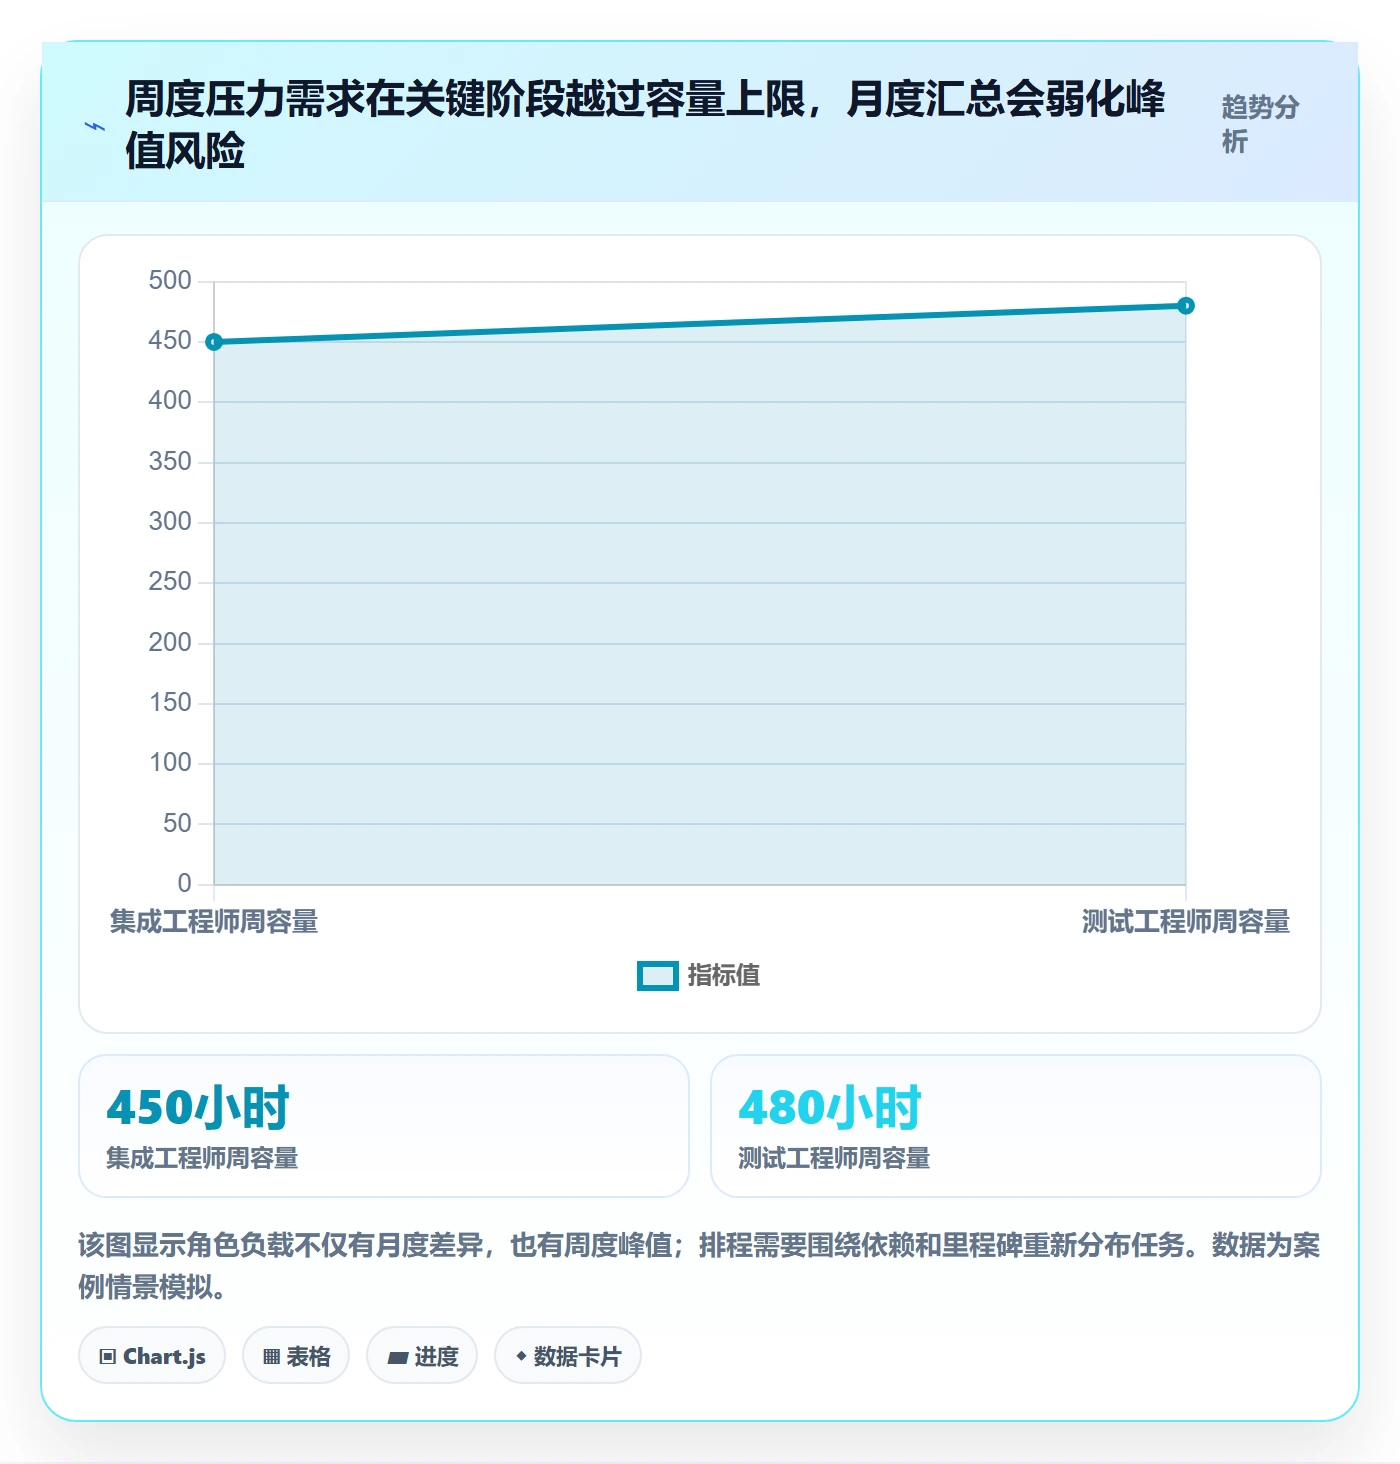Click the 数据卡片 diamond icon

(x=521, y=1356)
